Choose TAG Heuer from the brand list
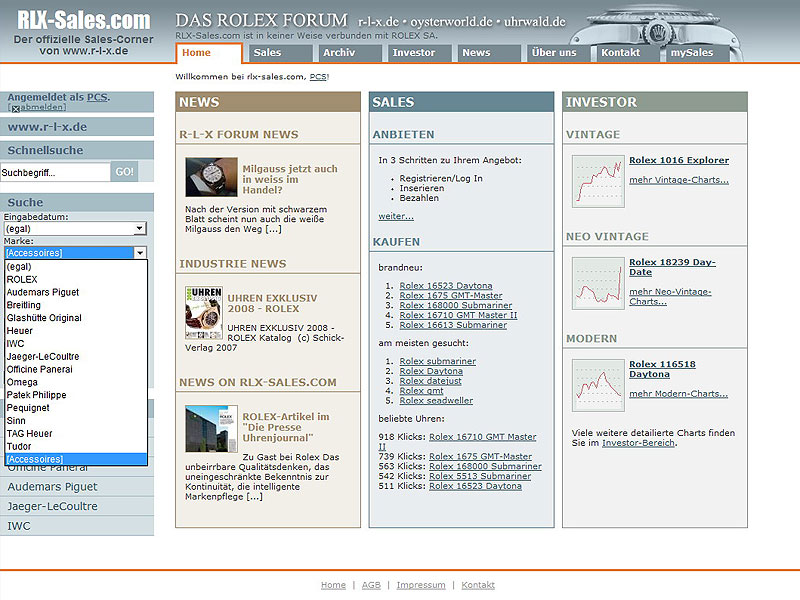The width and height of the screenshot is (800, 600). tap(76, 434)
